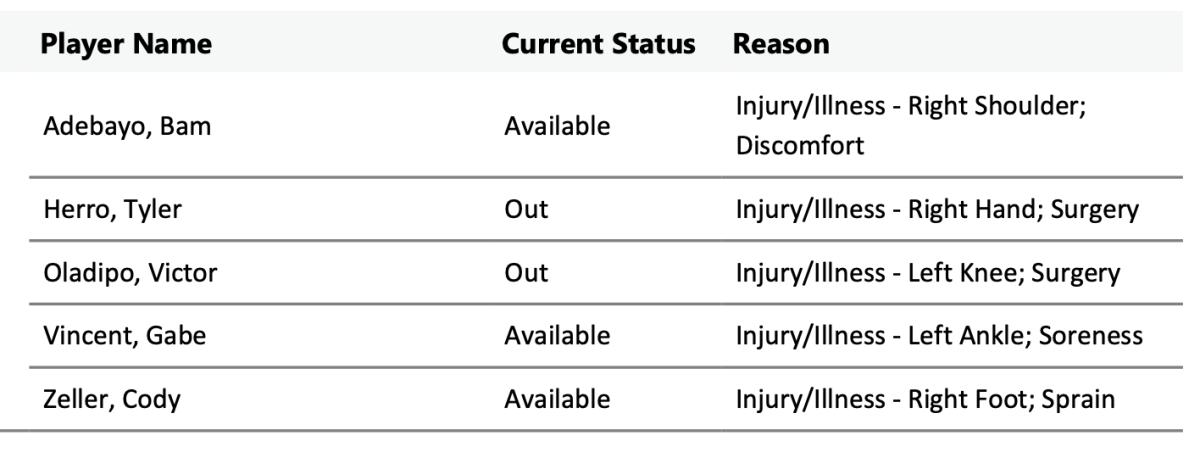Click Gabe Vincent's Available status

click(557, 337)
